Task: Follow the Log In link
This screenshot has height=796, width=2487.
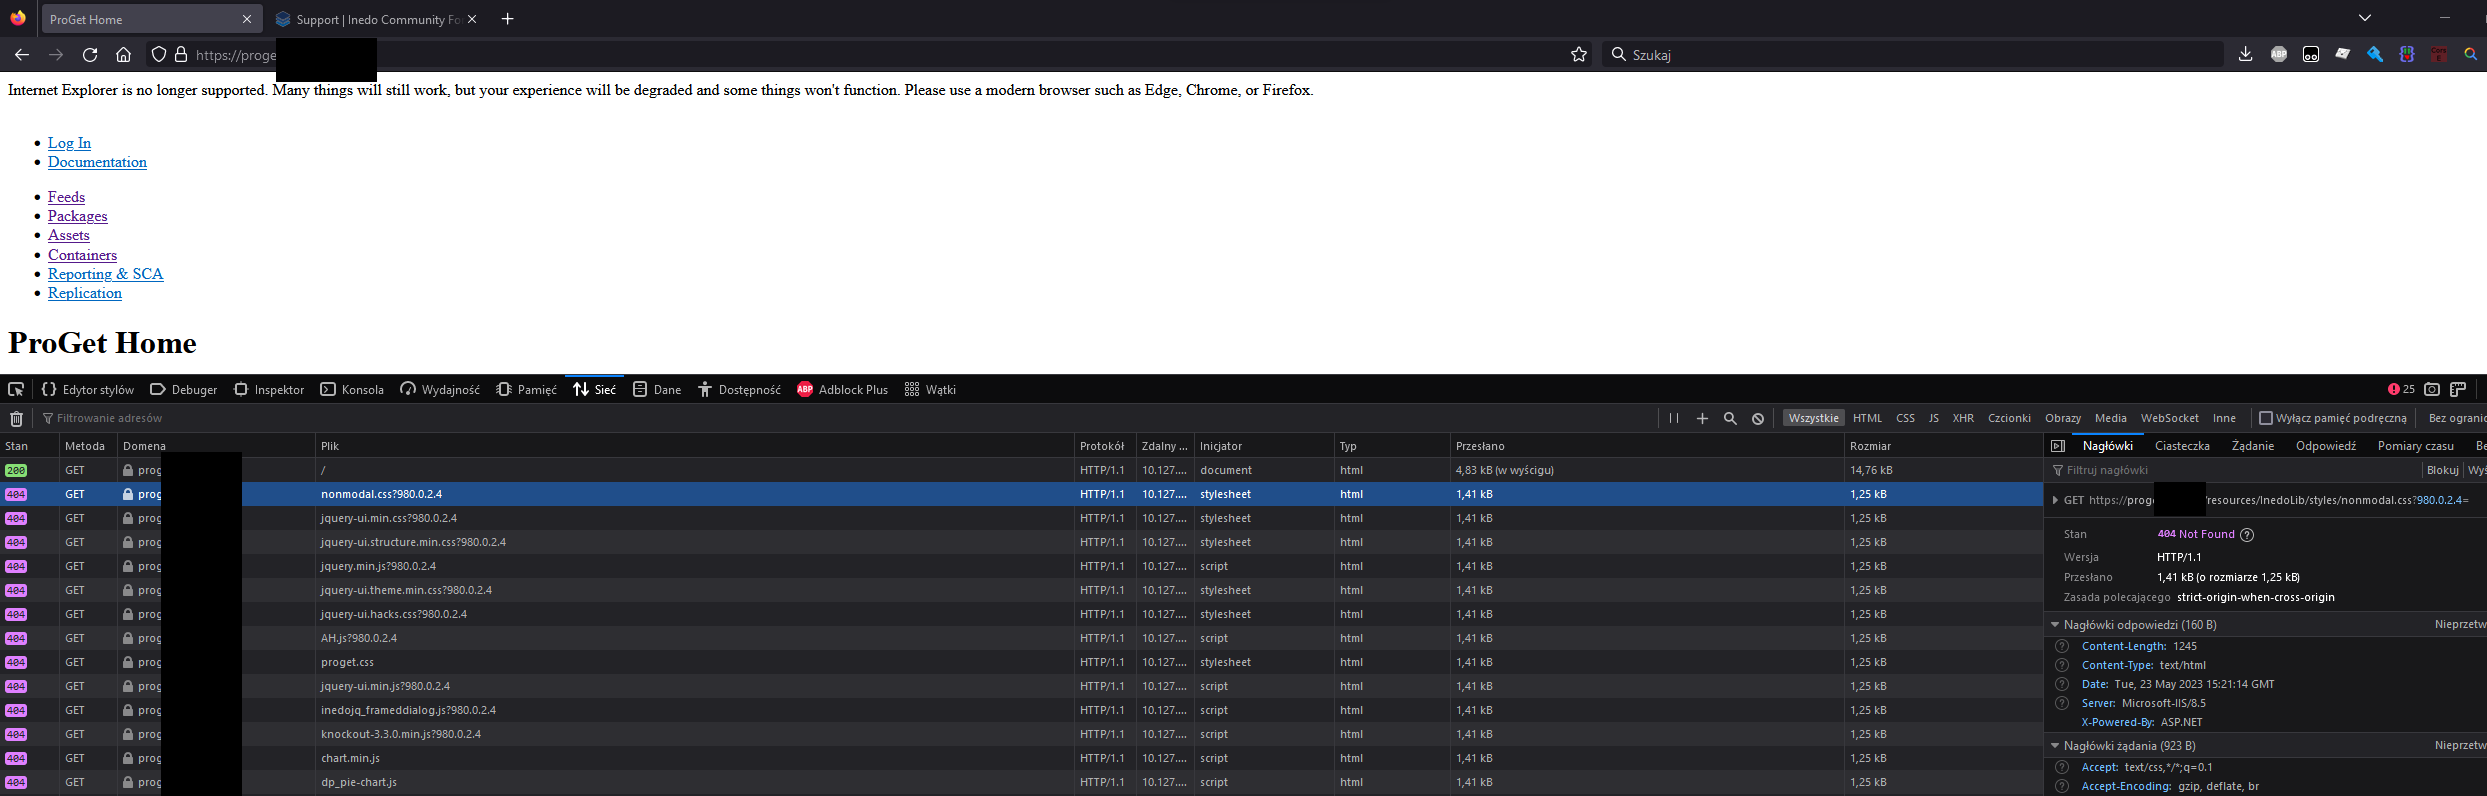Action: (x=69, y=143)
